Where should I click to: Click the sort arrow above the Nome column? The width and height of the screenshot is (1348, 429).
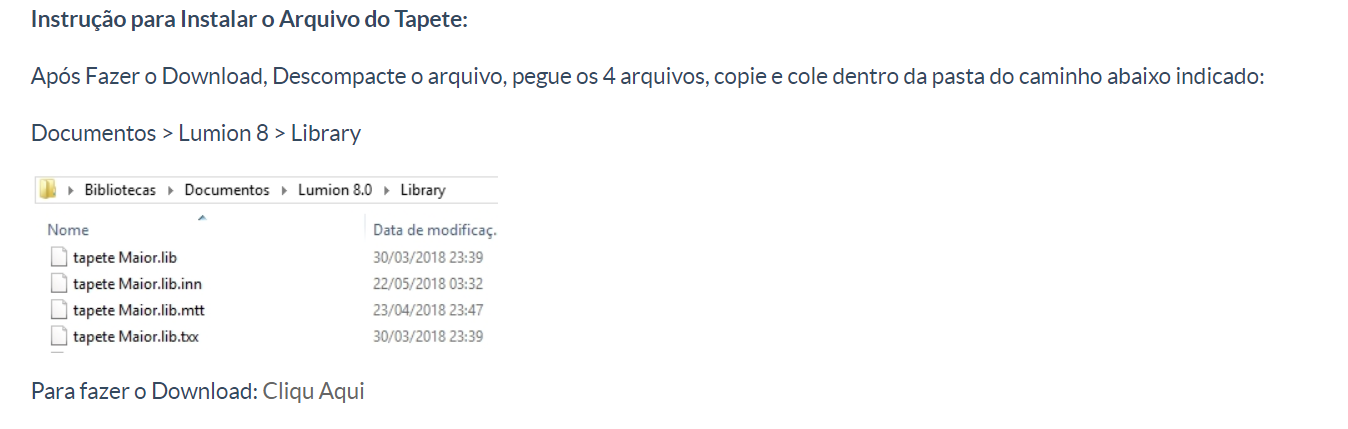pos(202,217)
